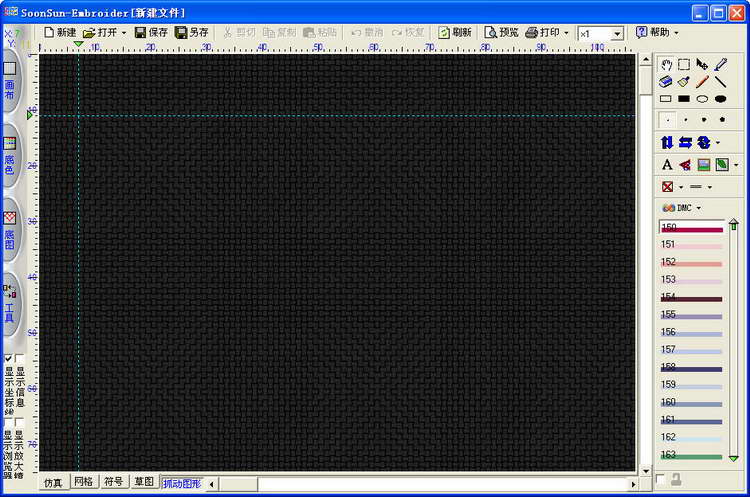This screenshot has width=750, height=497.
Task: Click the landscape picture insert icon
Action: coord(704,165)
